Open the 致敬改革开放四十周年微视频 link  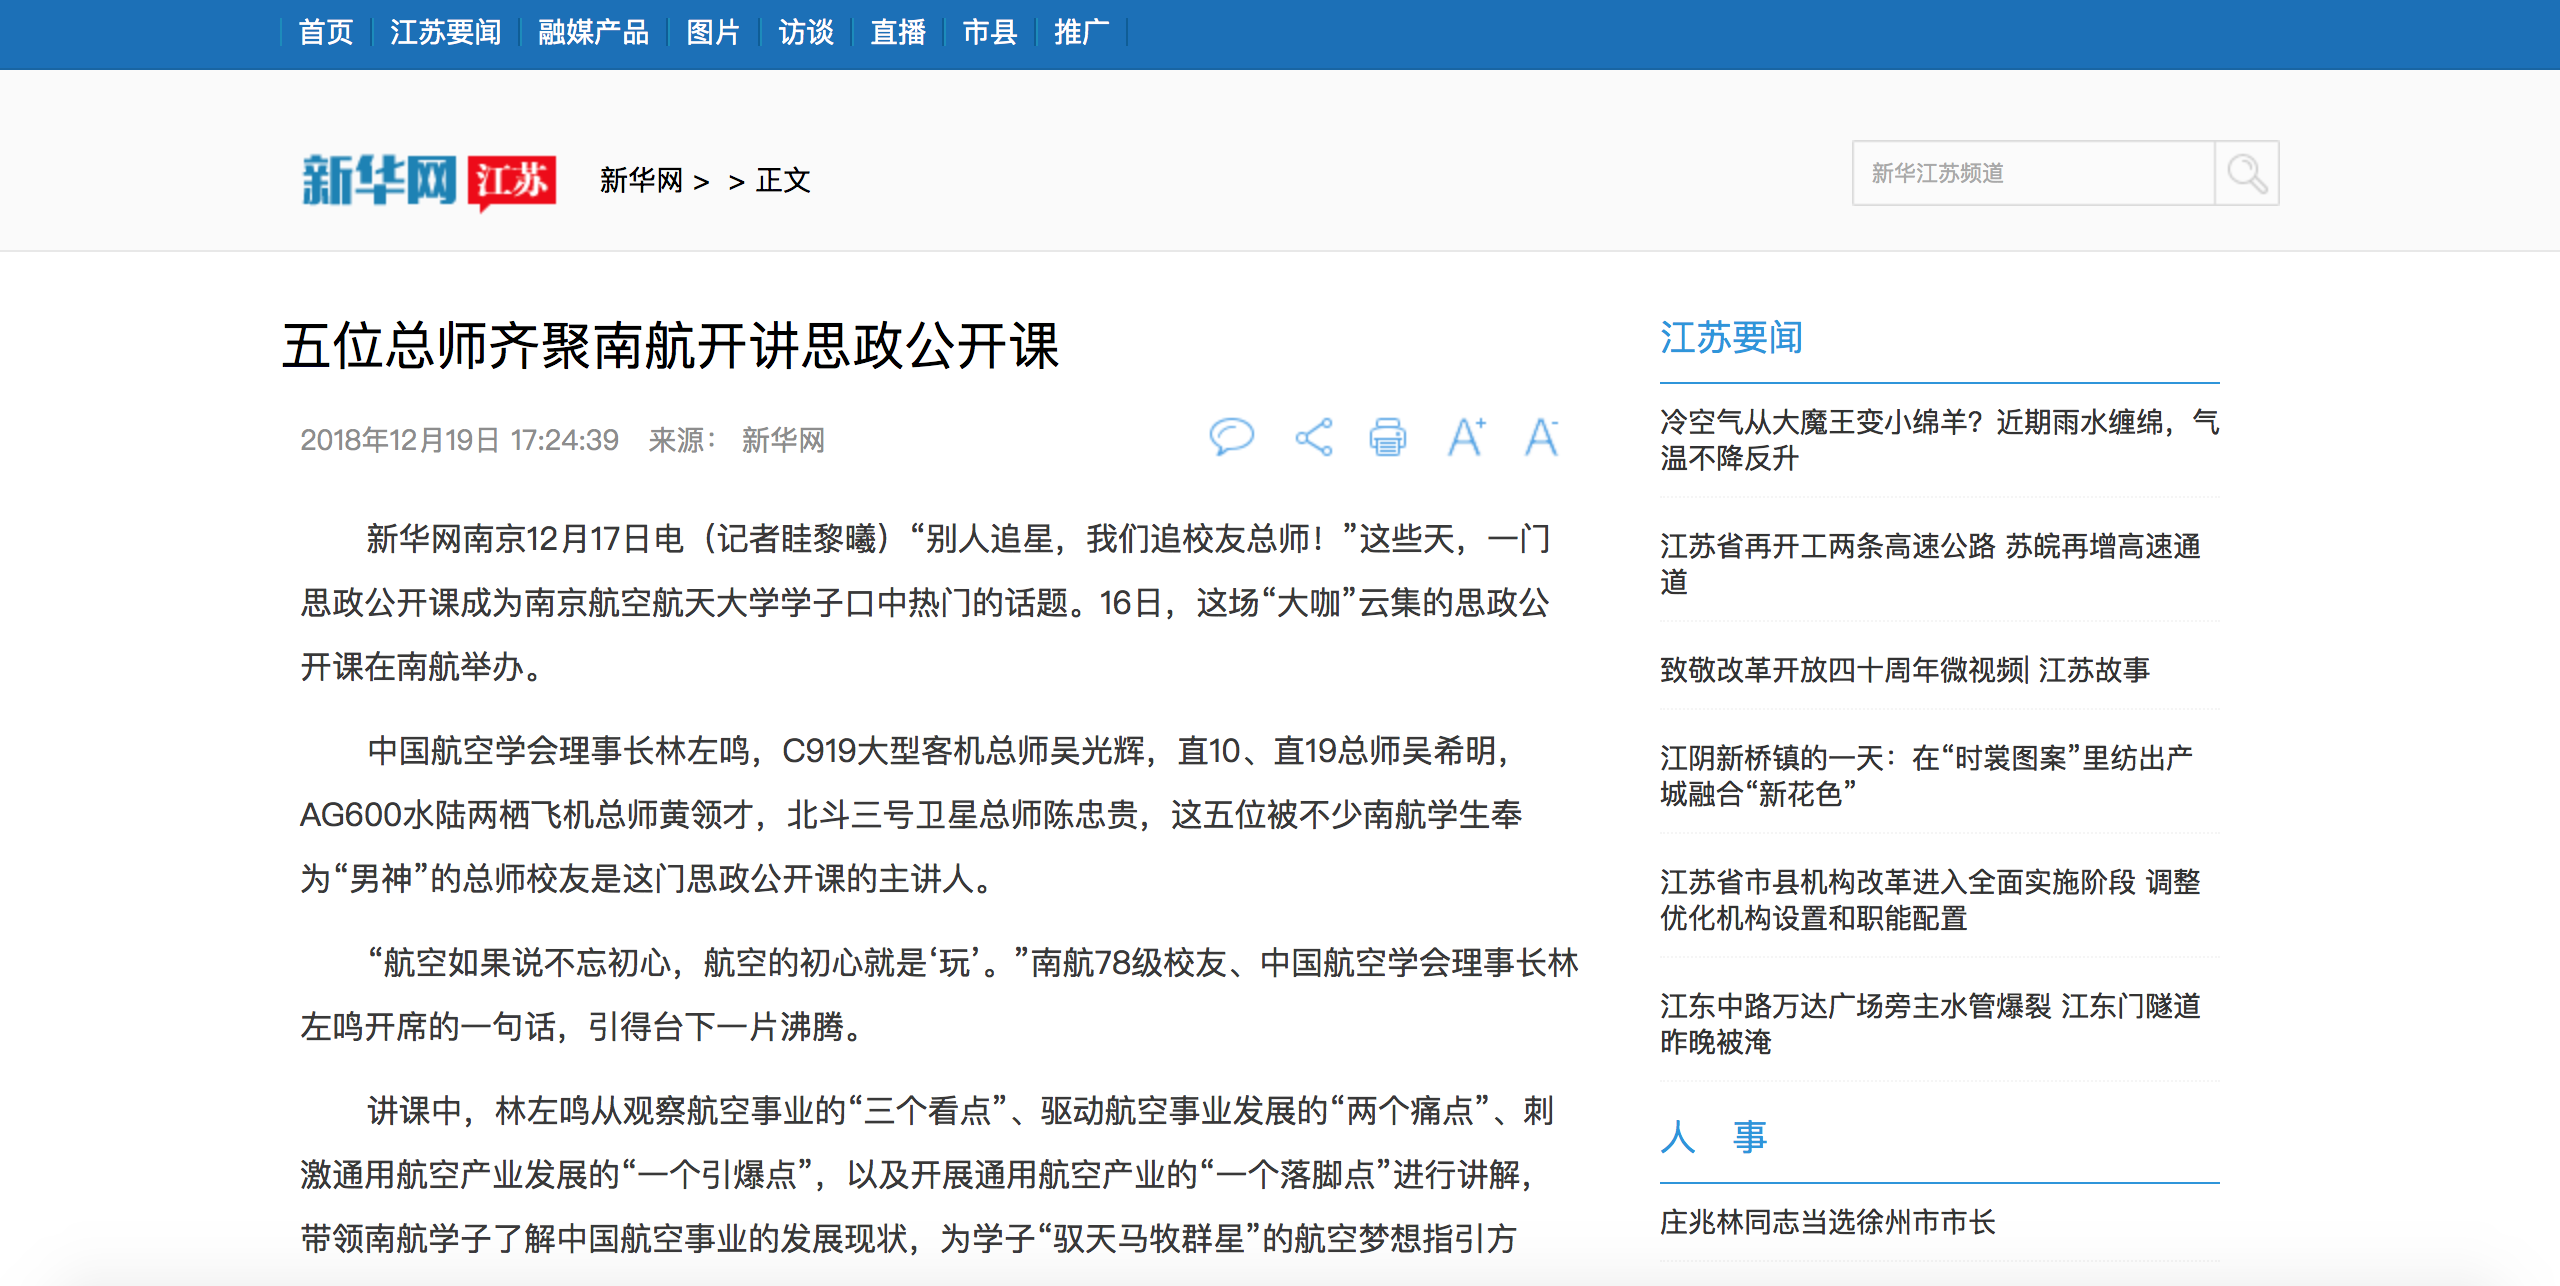1904,669
